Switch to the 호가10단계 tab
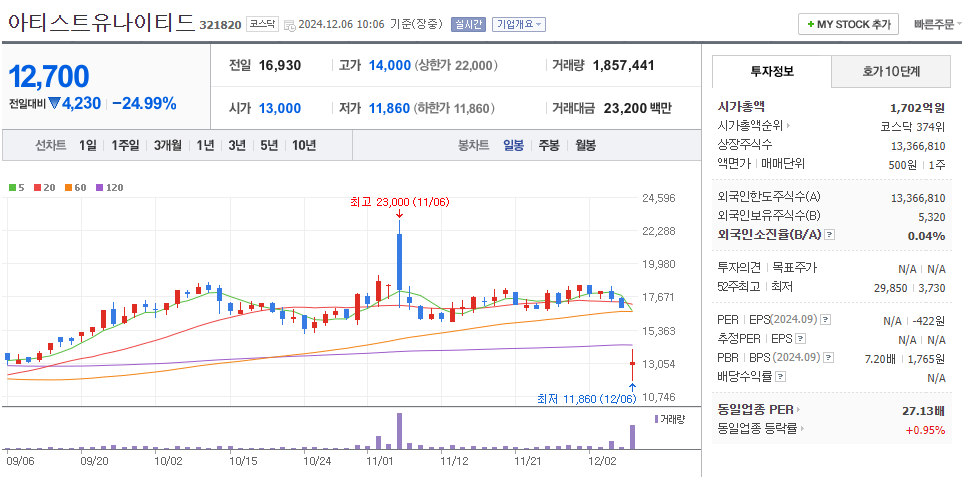Image resolution: width=965 pixels, height=477 pixels. click(891, 71)
